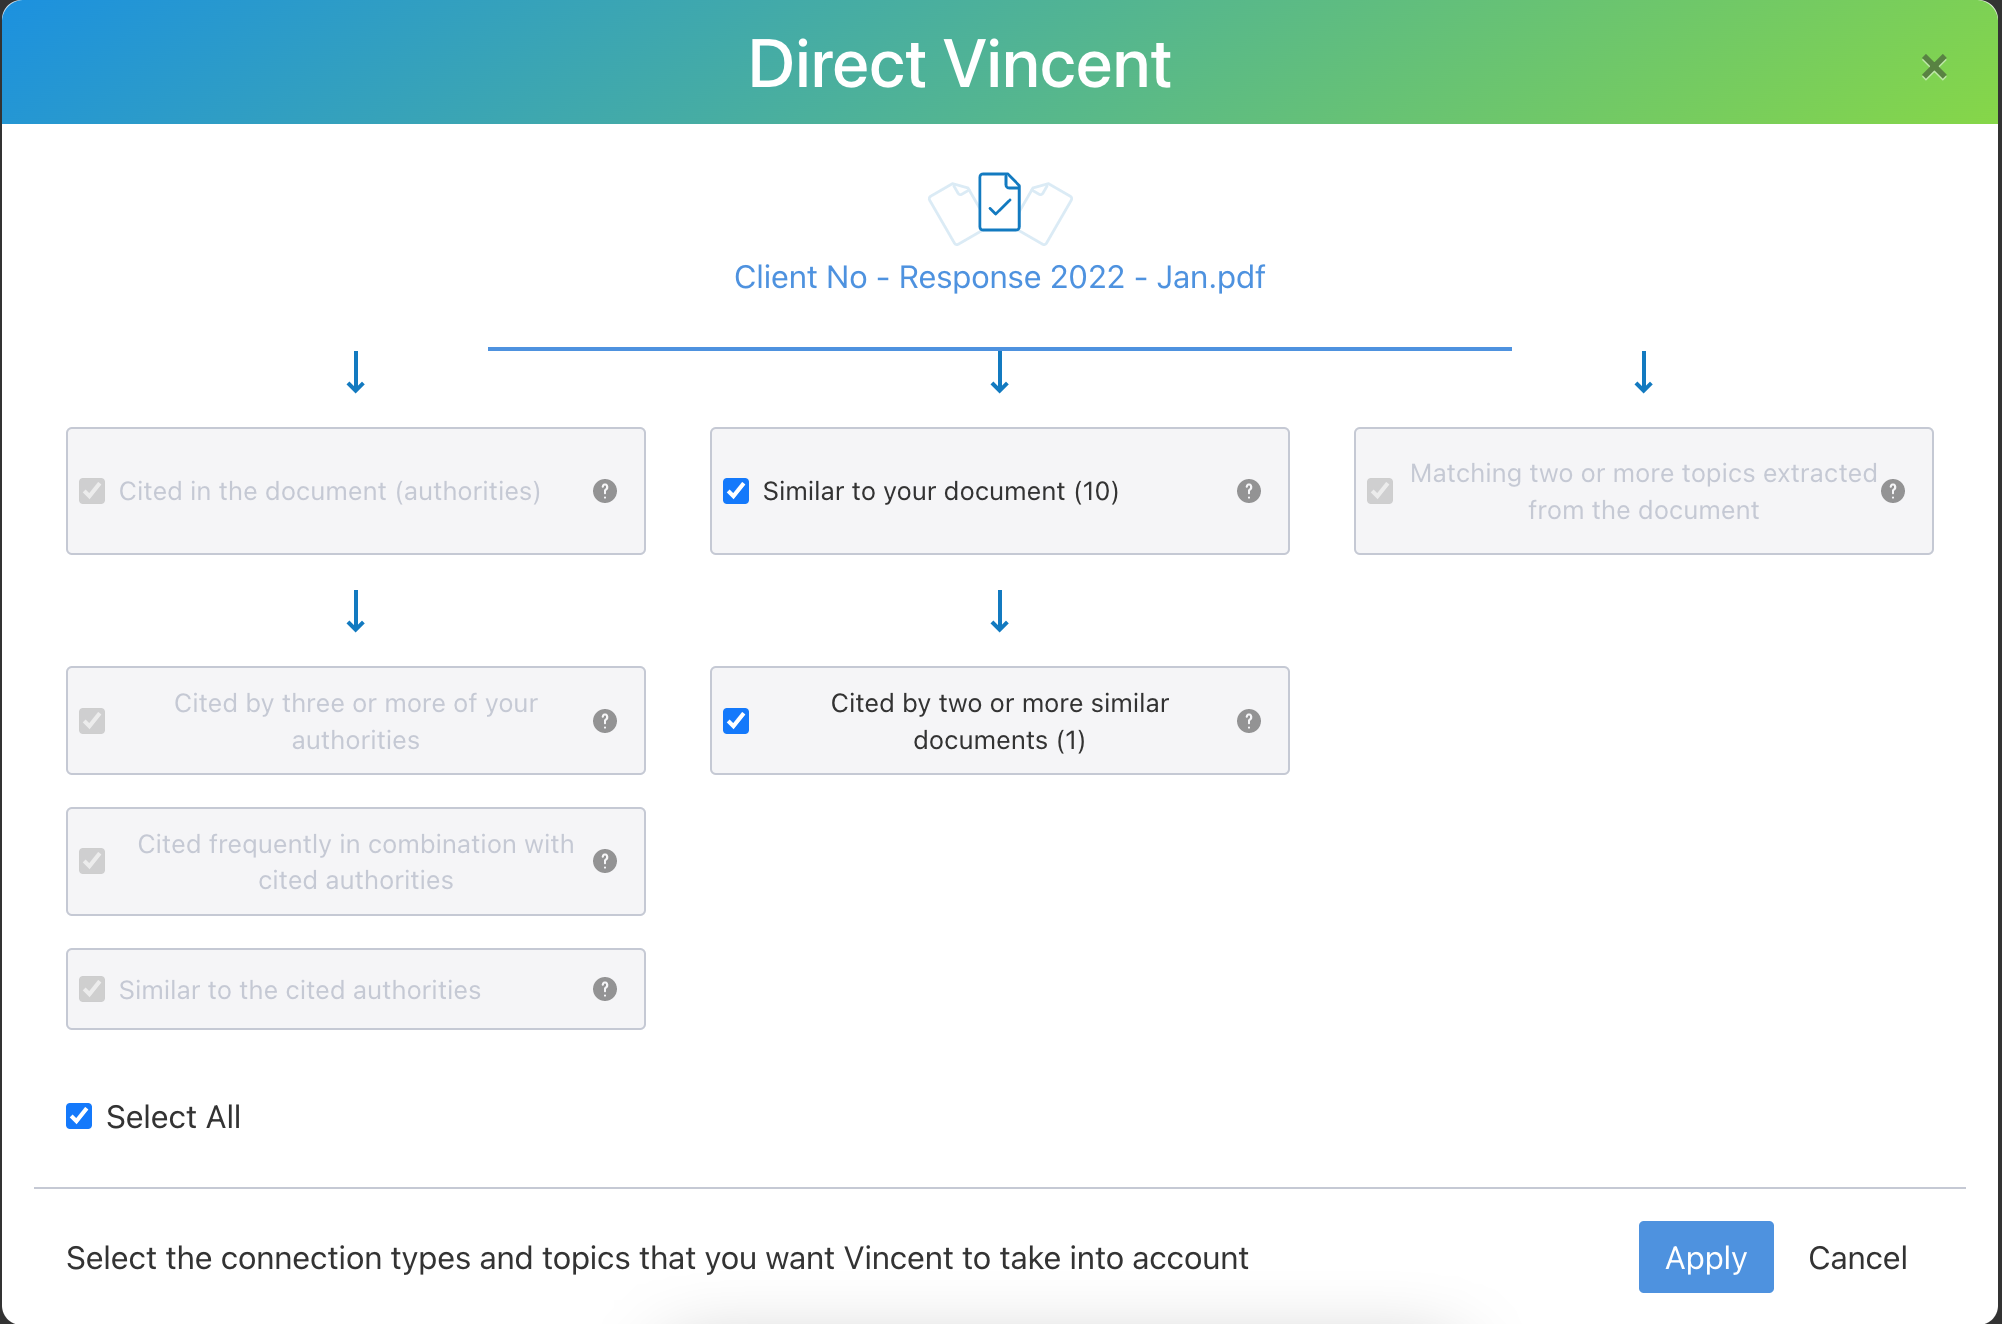The image size is (2002, 1324).
Task: Uncheck Cited by two or more similar documents
Action: click(736, 721)
